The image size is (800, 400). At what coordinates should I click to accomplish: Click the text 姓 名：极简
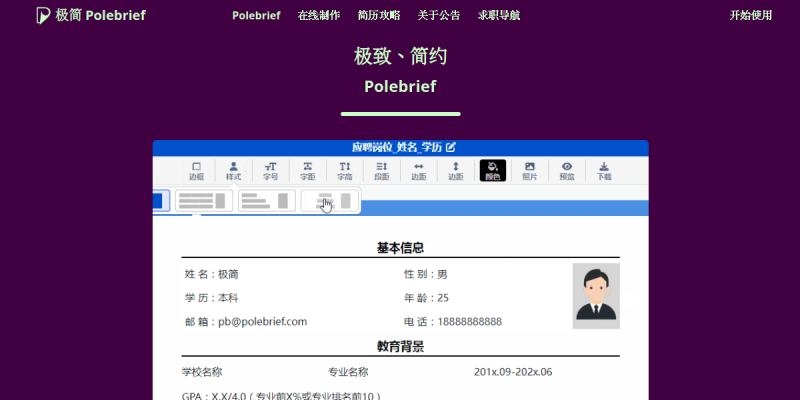211,274
